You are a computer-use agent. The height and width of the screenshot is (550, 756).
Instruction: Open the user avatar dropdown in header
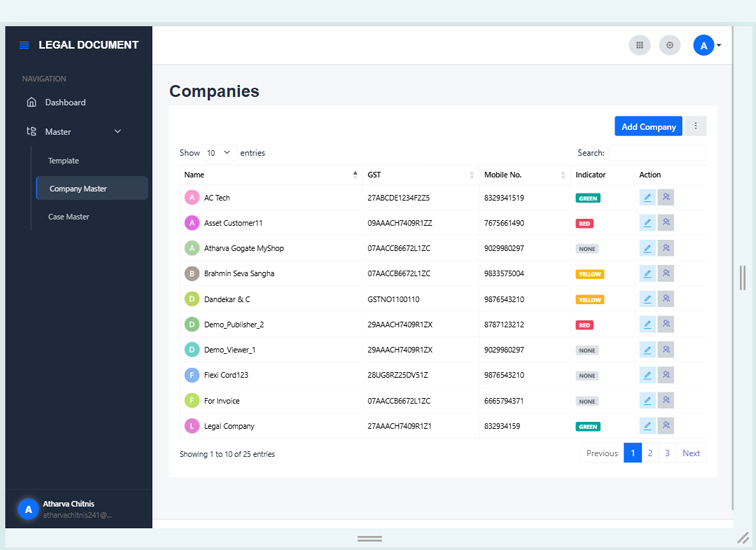[x=707, y=45]
